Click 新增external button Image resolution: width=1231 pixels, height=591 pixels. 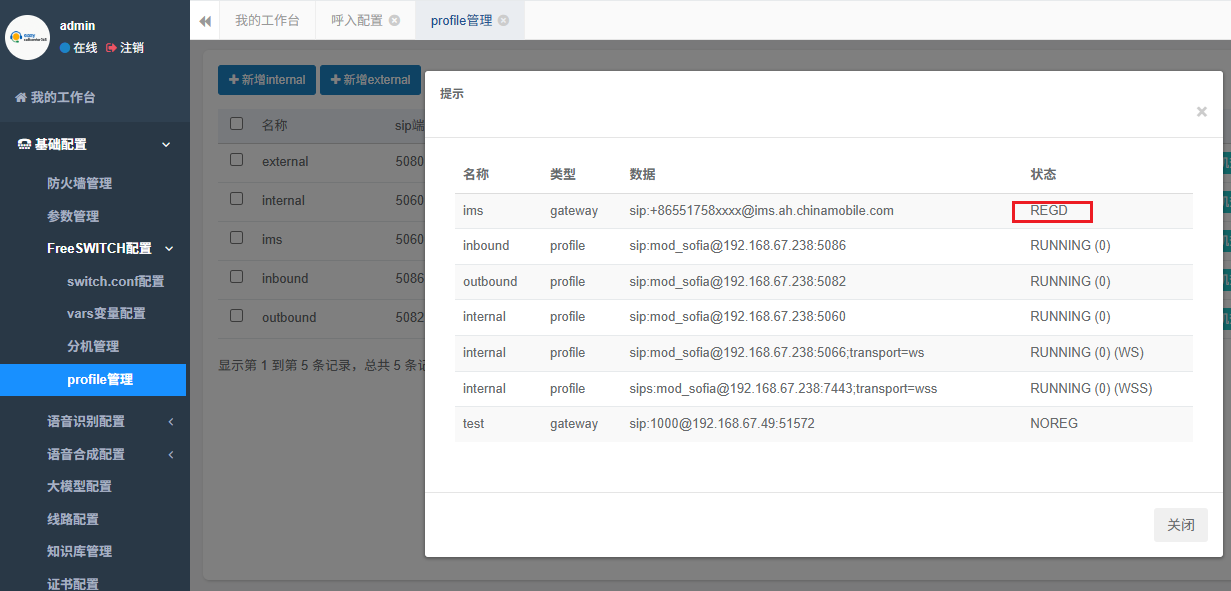[370, 80]
